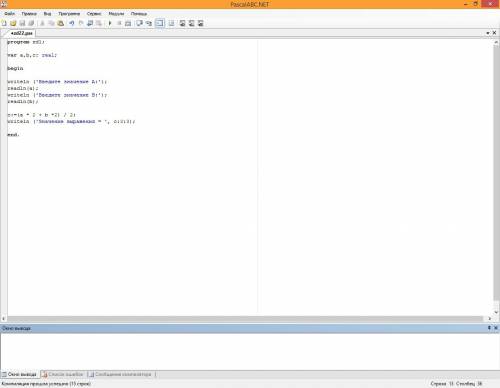Close the output window panel
This screenshot has height=388, width=500.
pyautogui.click(x=496, y=328)
